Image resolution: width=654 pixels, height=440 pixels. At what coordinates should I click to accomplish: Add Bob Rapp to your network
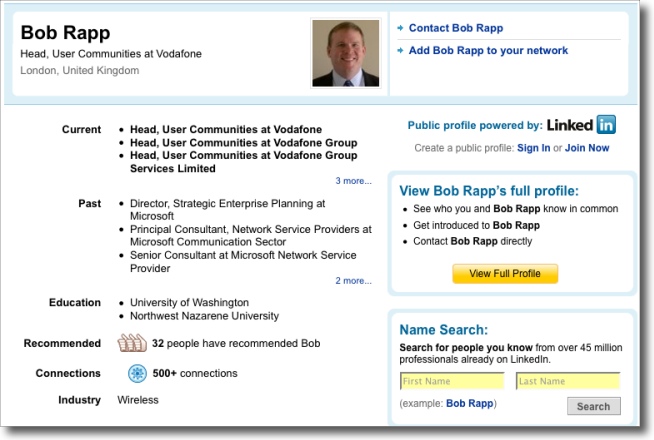click(x=487, y=50)
